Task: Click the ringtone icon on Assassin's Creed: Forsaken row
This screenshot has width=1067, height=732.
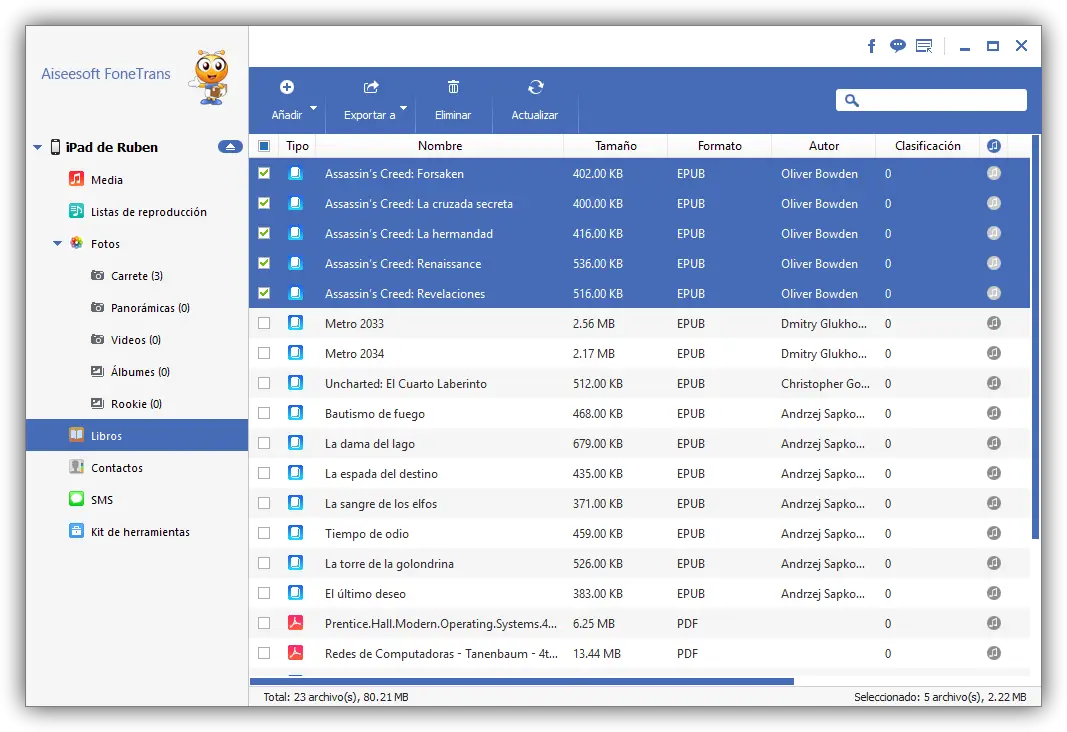Action: click(x=994, y=173)
